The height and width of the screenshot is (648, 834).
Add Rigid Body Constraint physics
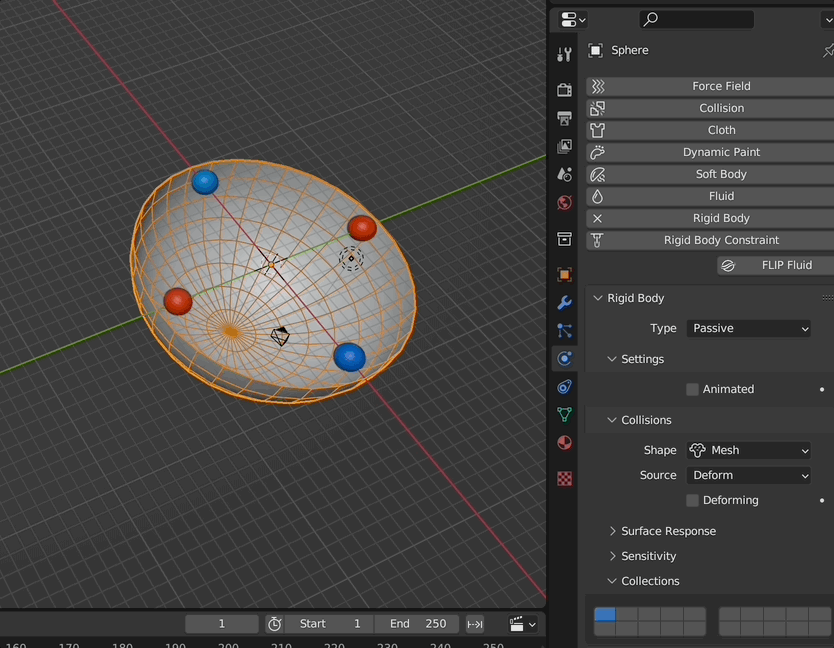[x=710, y=240]
